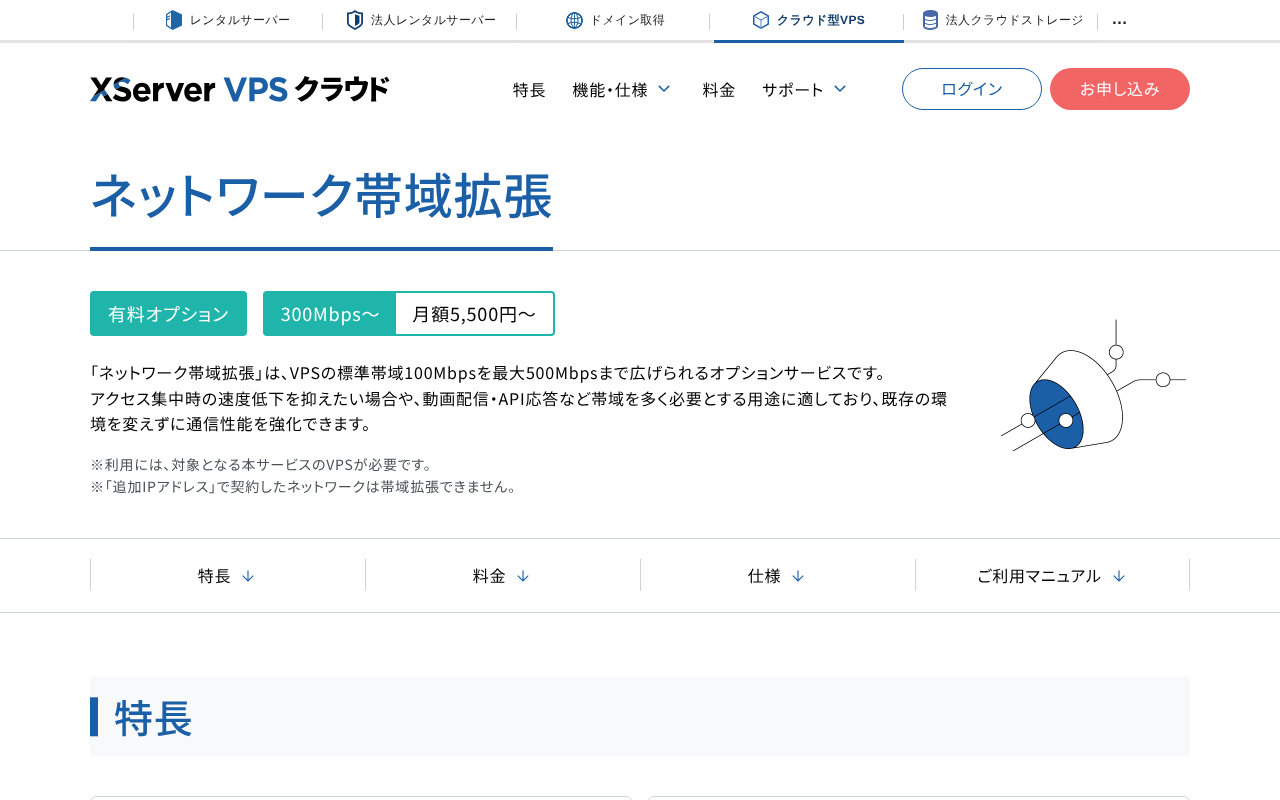This screenshot has width=1280, height=800.
Task: Click the down arrow beside 仕様 anchor
Action: pos(798,576)
